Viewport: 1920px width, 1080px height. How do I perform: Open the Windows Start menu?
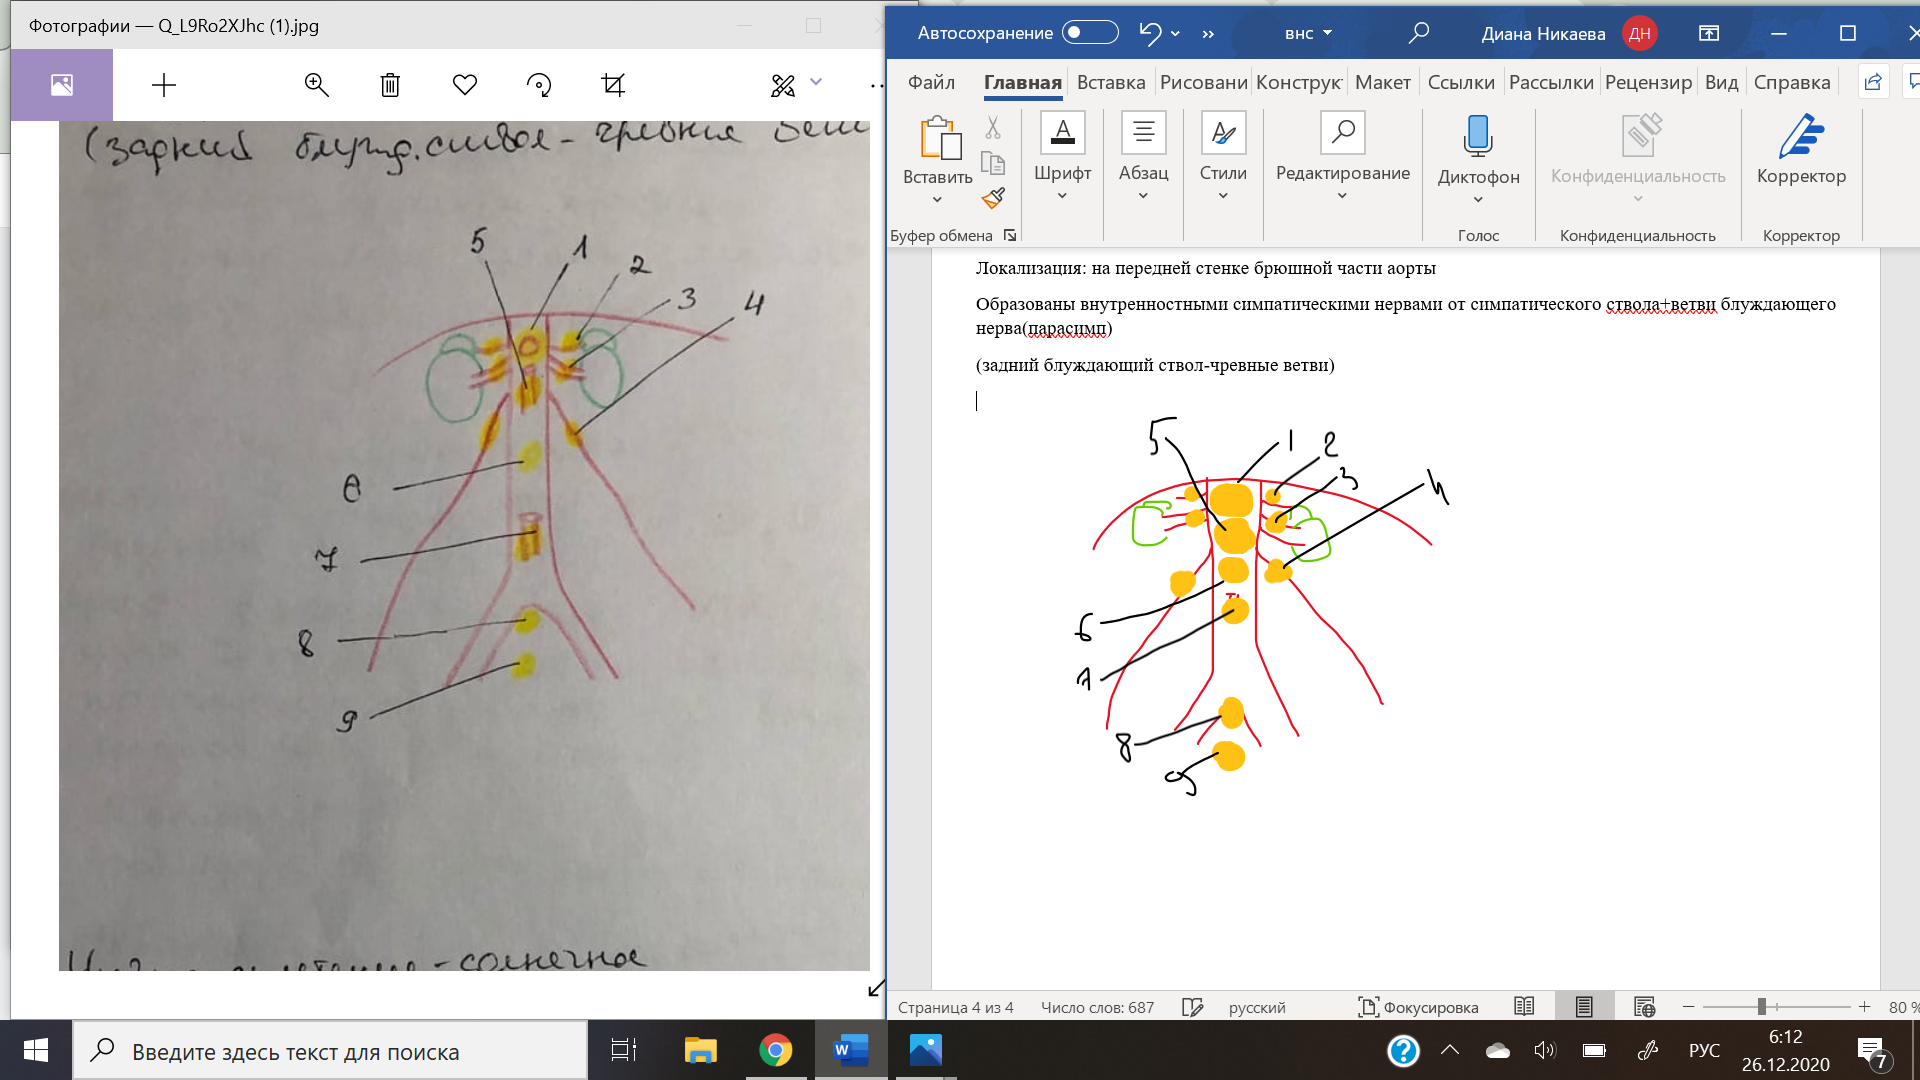(x=36, y=1050)
